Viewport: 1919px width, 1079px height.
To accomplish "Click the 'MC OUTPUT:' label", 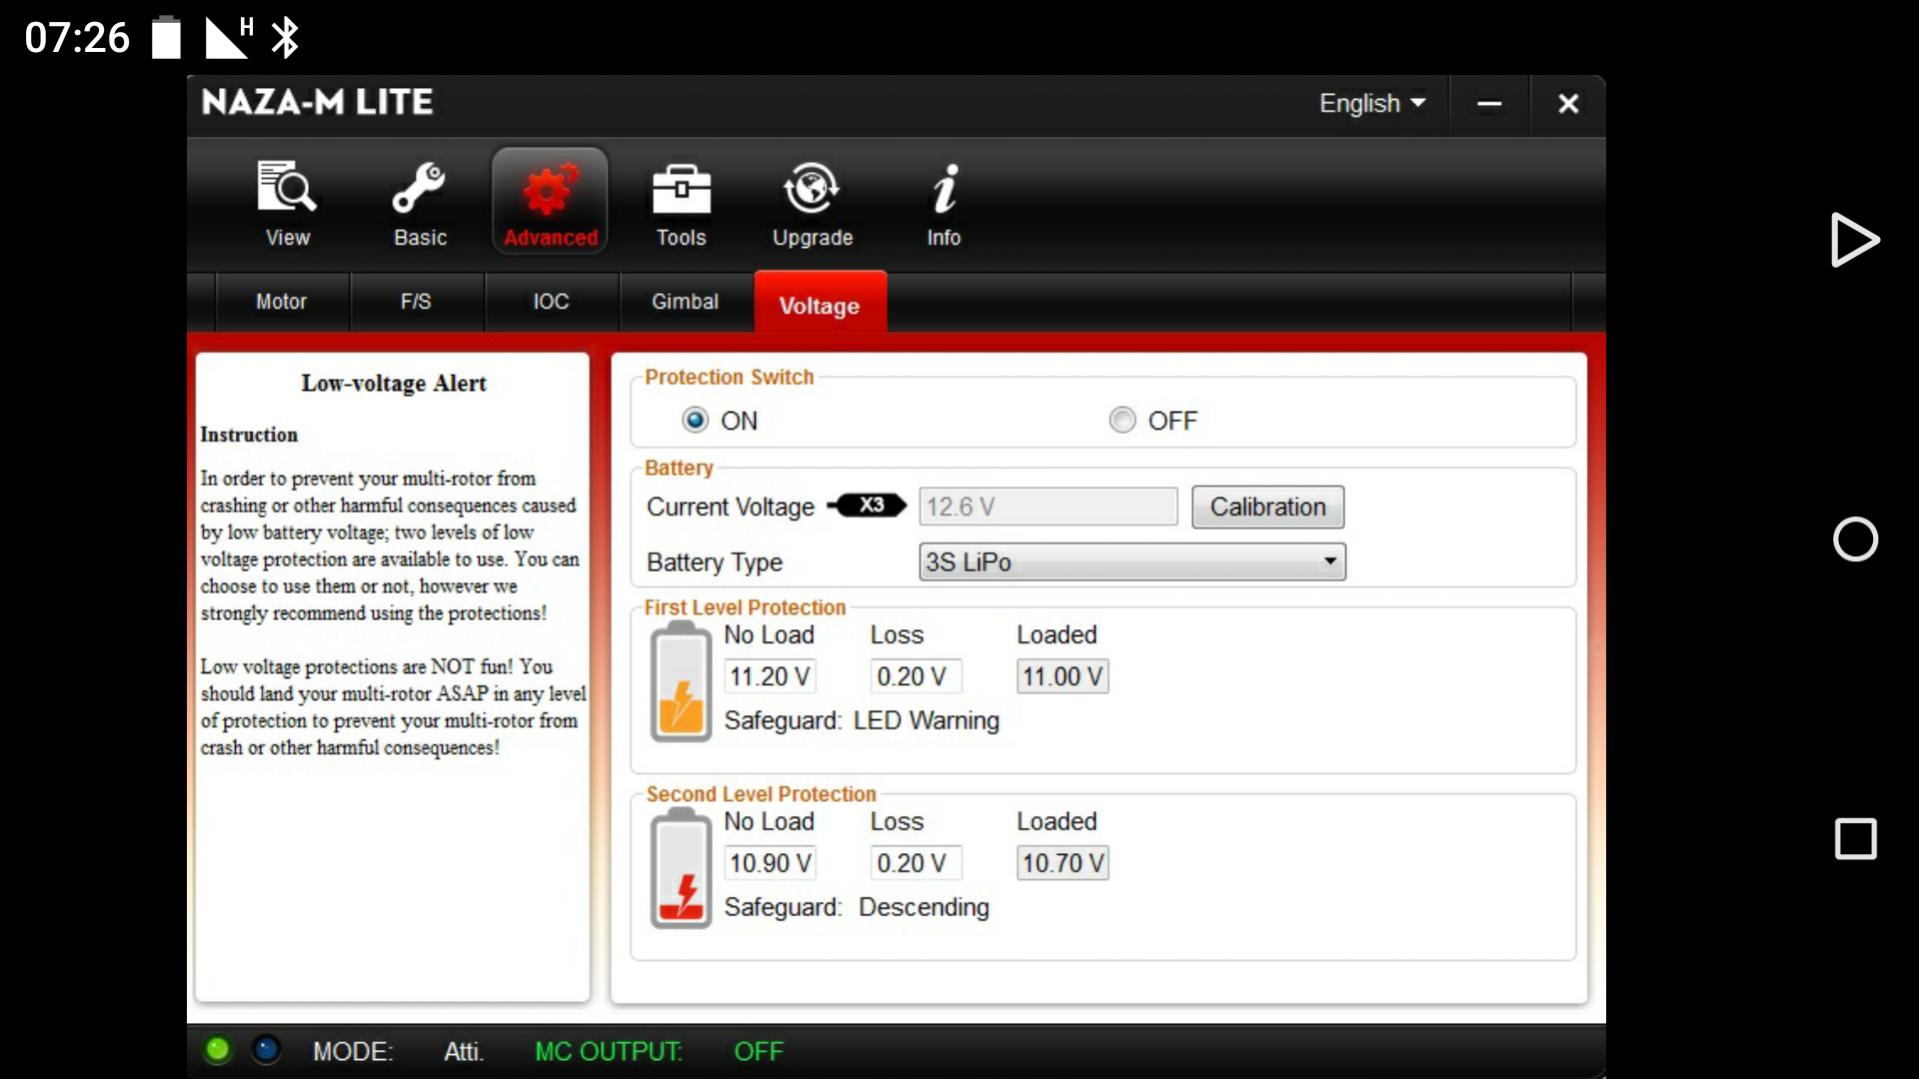I will pyautogui.click(x=608, y=1051).
